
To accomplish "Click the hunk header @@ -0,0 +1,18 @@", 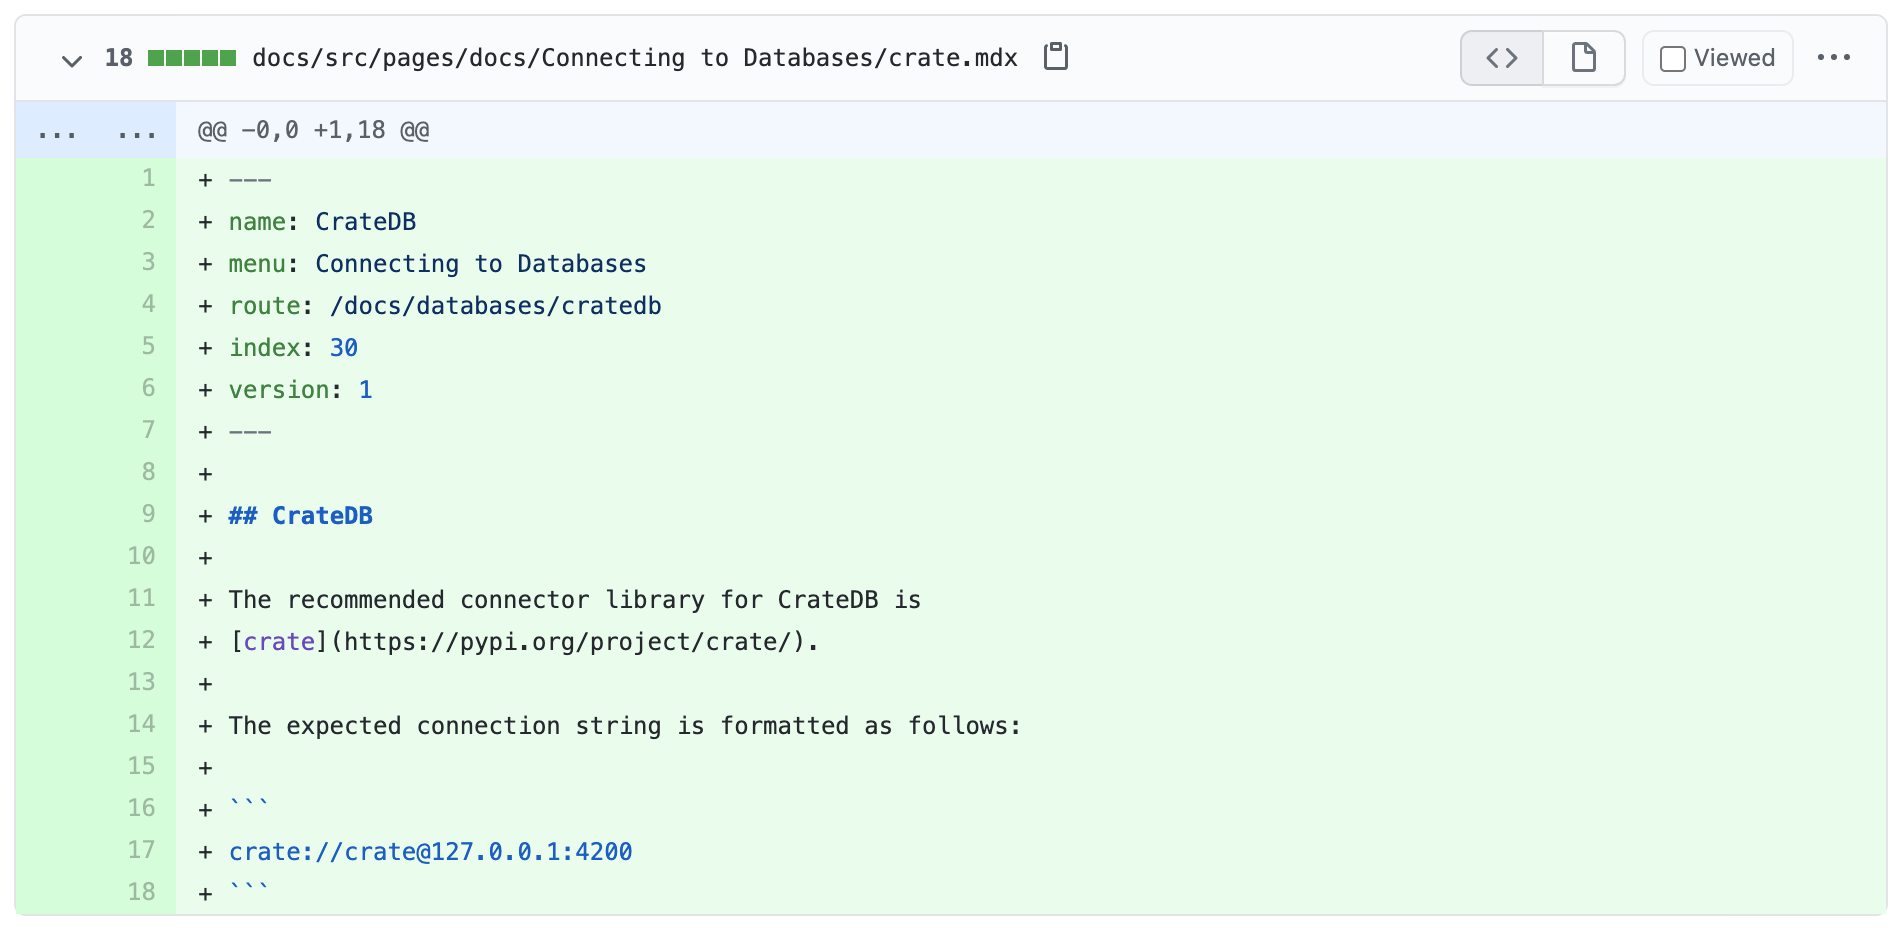I will pos(313,131).
